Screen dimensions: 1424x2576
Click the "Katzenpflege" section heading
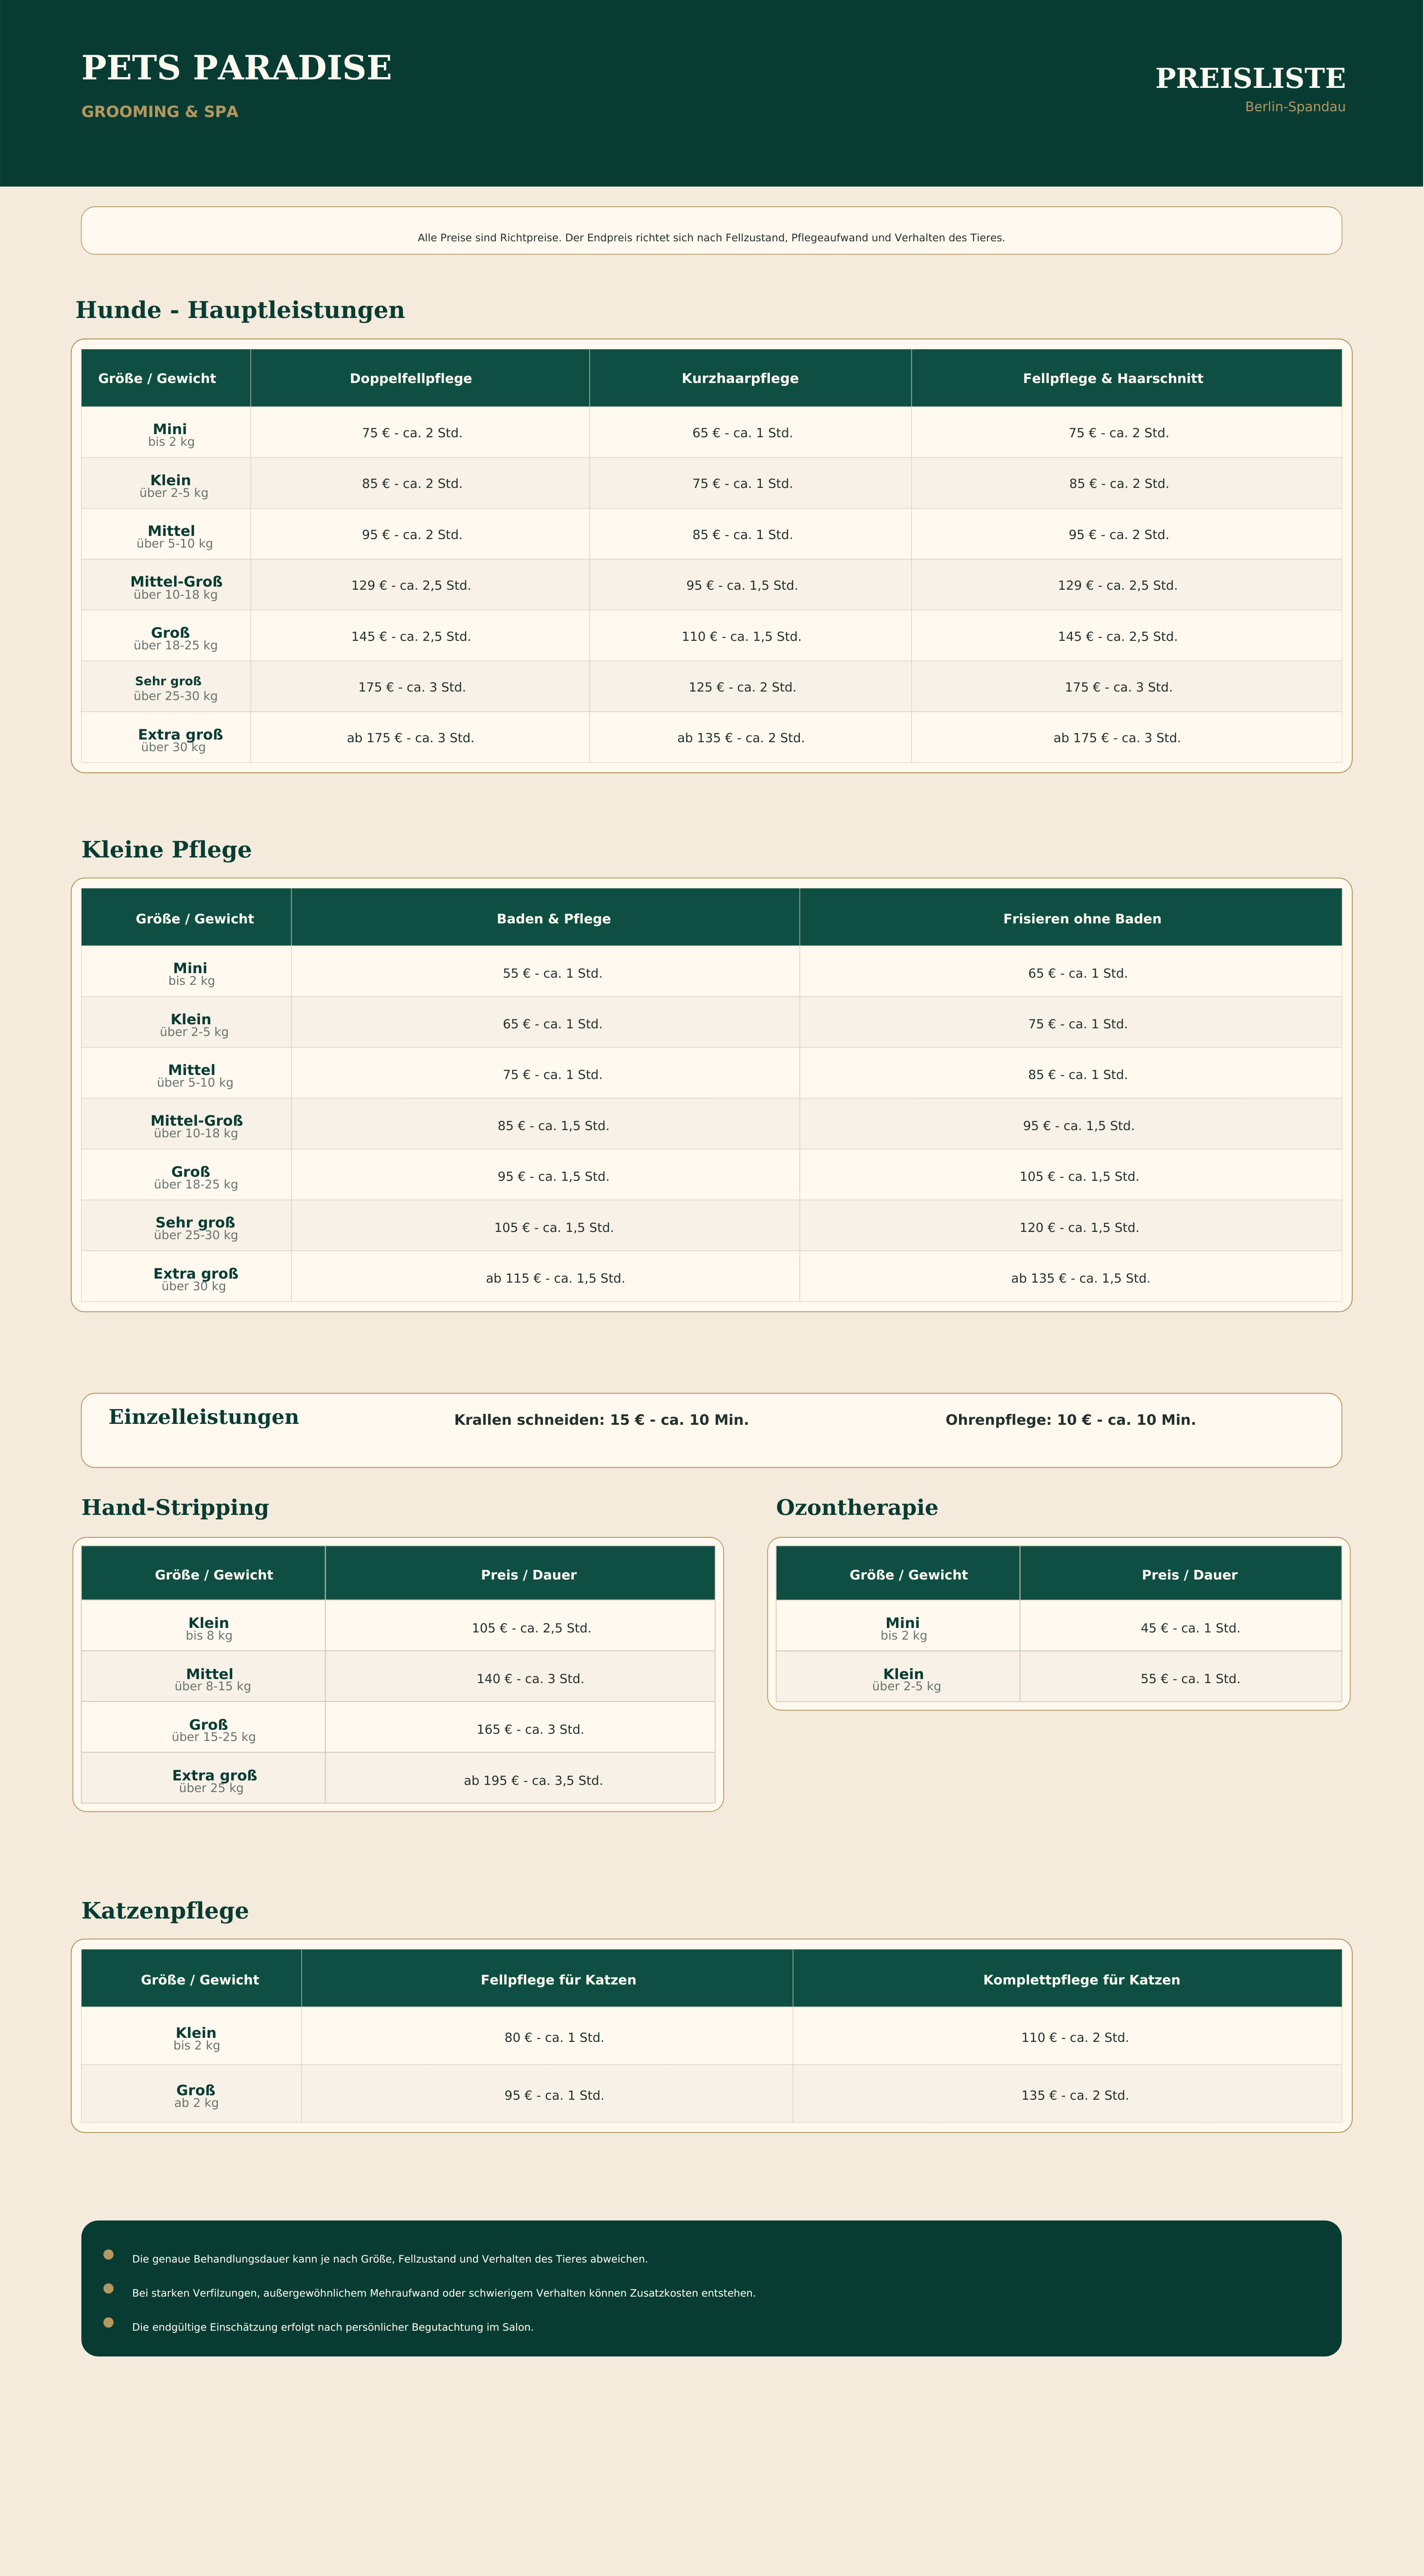click(165, 1911)
